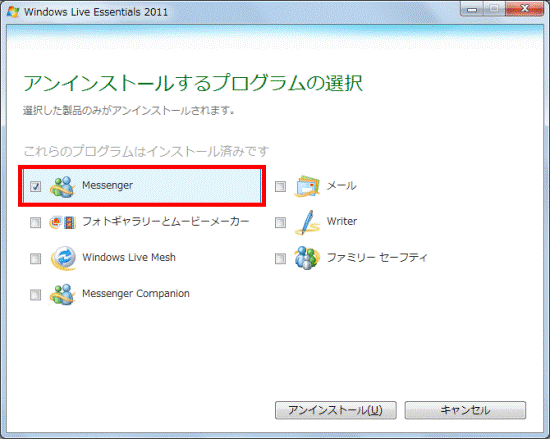
Task: Tick the Windows Live Mesh checkbox
Action: tap(35, 258)
